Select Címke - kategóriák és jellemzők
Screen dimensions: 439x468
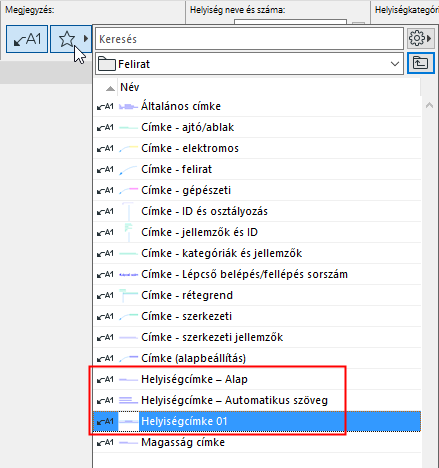click(257, 253)
